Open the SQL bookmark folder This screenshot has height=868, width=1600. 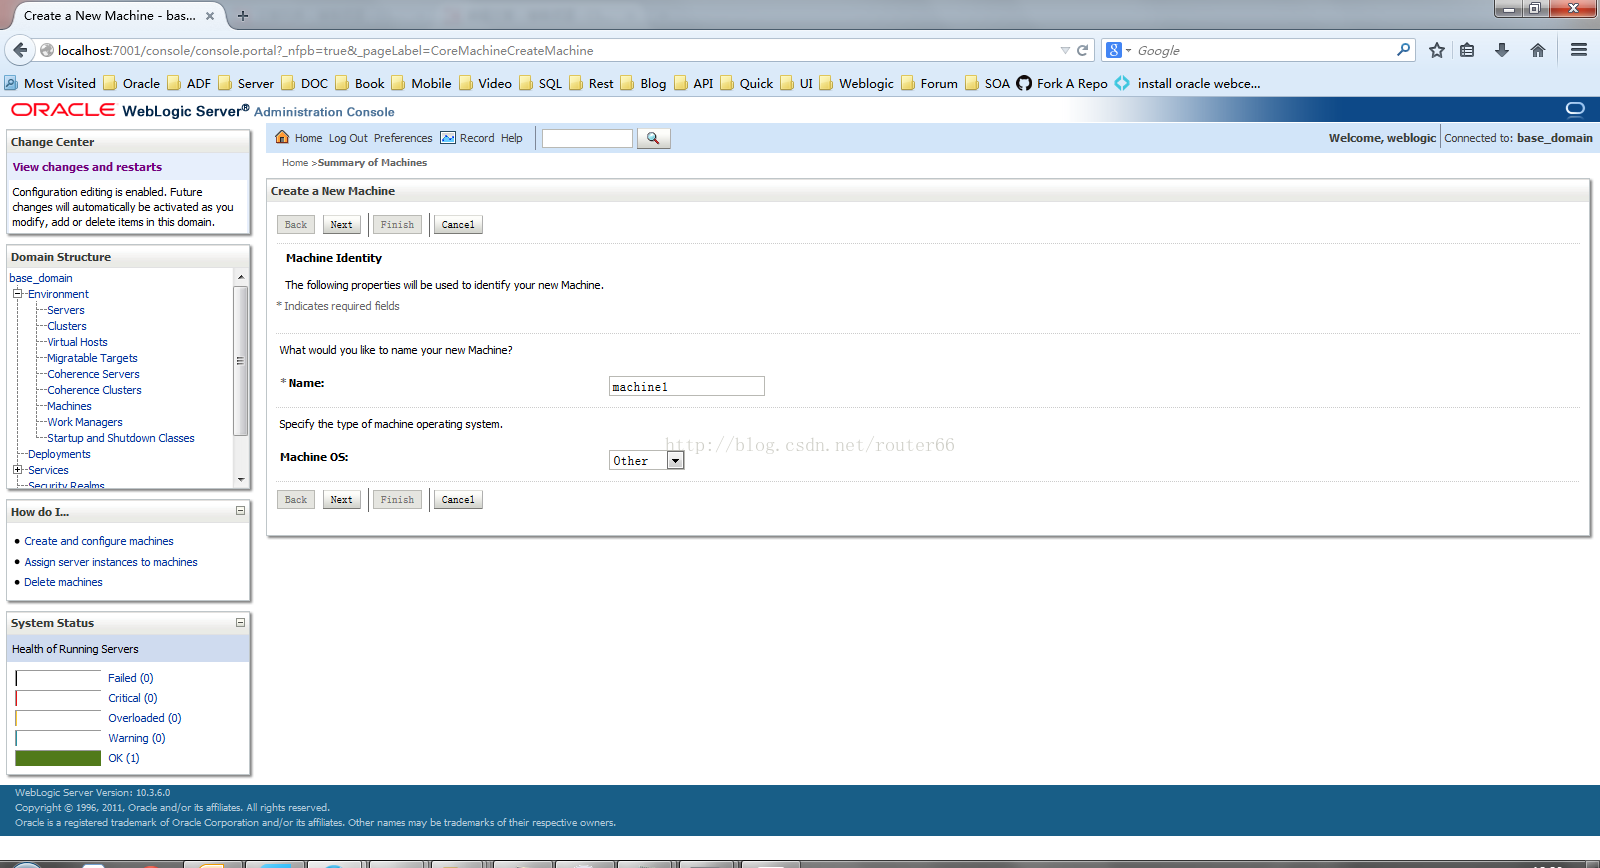(x=540, y=83)
